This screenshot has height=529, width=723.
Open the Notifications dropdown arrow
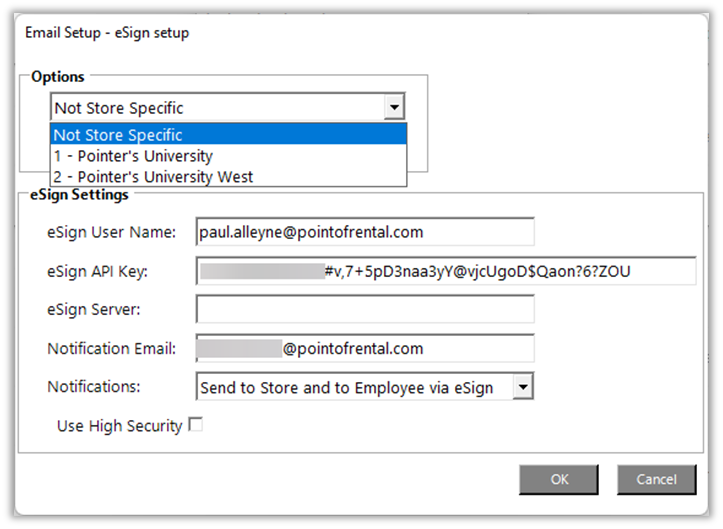[x=523, y=387]
